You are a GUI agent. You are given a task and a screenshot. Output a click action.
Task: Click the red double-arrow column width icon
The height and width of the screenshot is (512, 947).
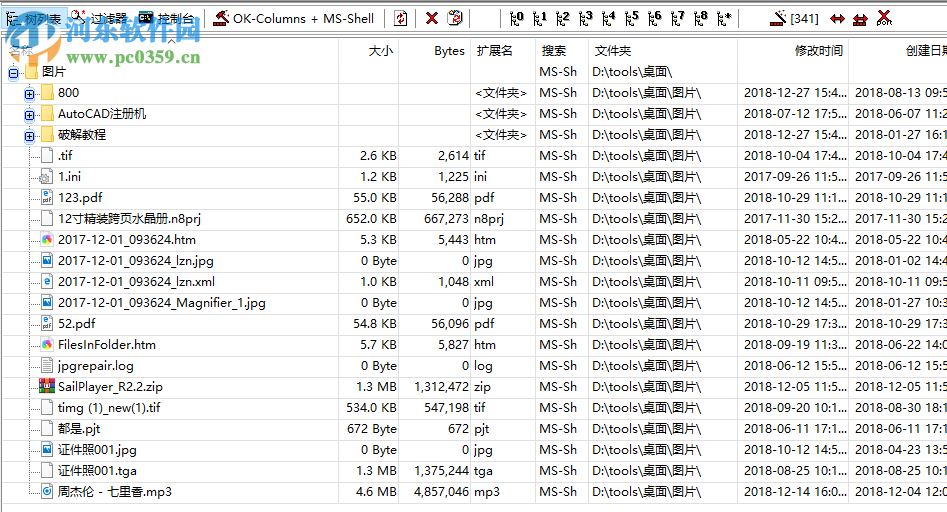click(837, 19)
